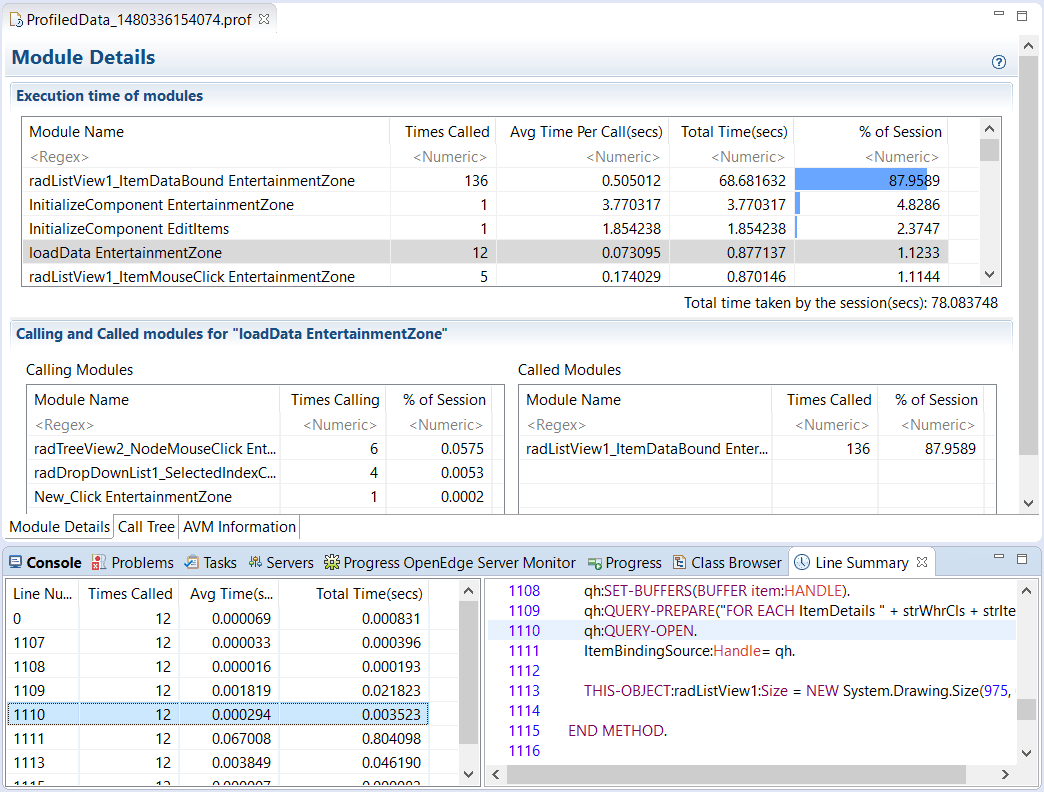Close the Line Summary view
Image resolution: width=1044 pixels, height=792 pixels.
point(923,562)
